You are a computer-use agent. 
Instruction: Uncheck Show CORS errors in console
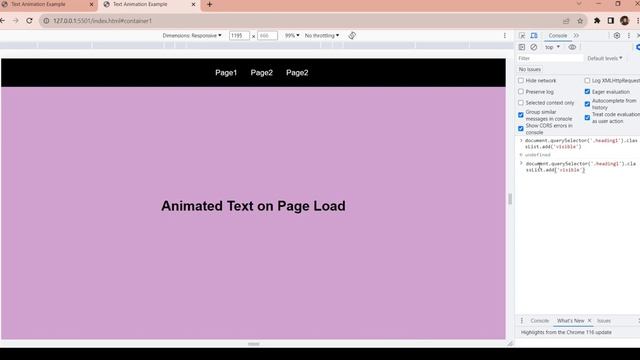point(521,129)
